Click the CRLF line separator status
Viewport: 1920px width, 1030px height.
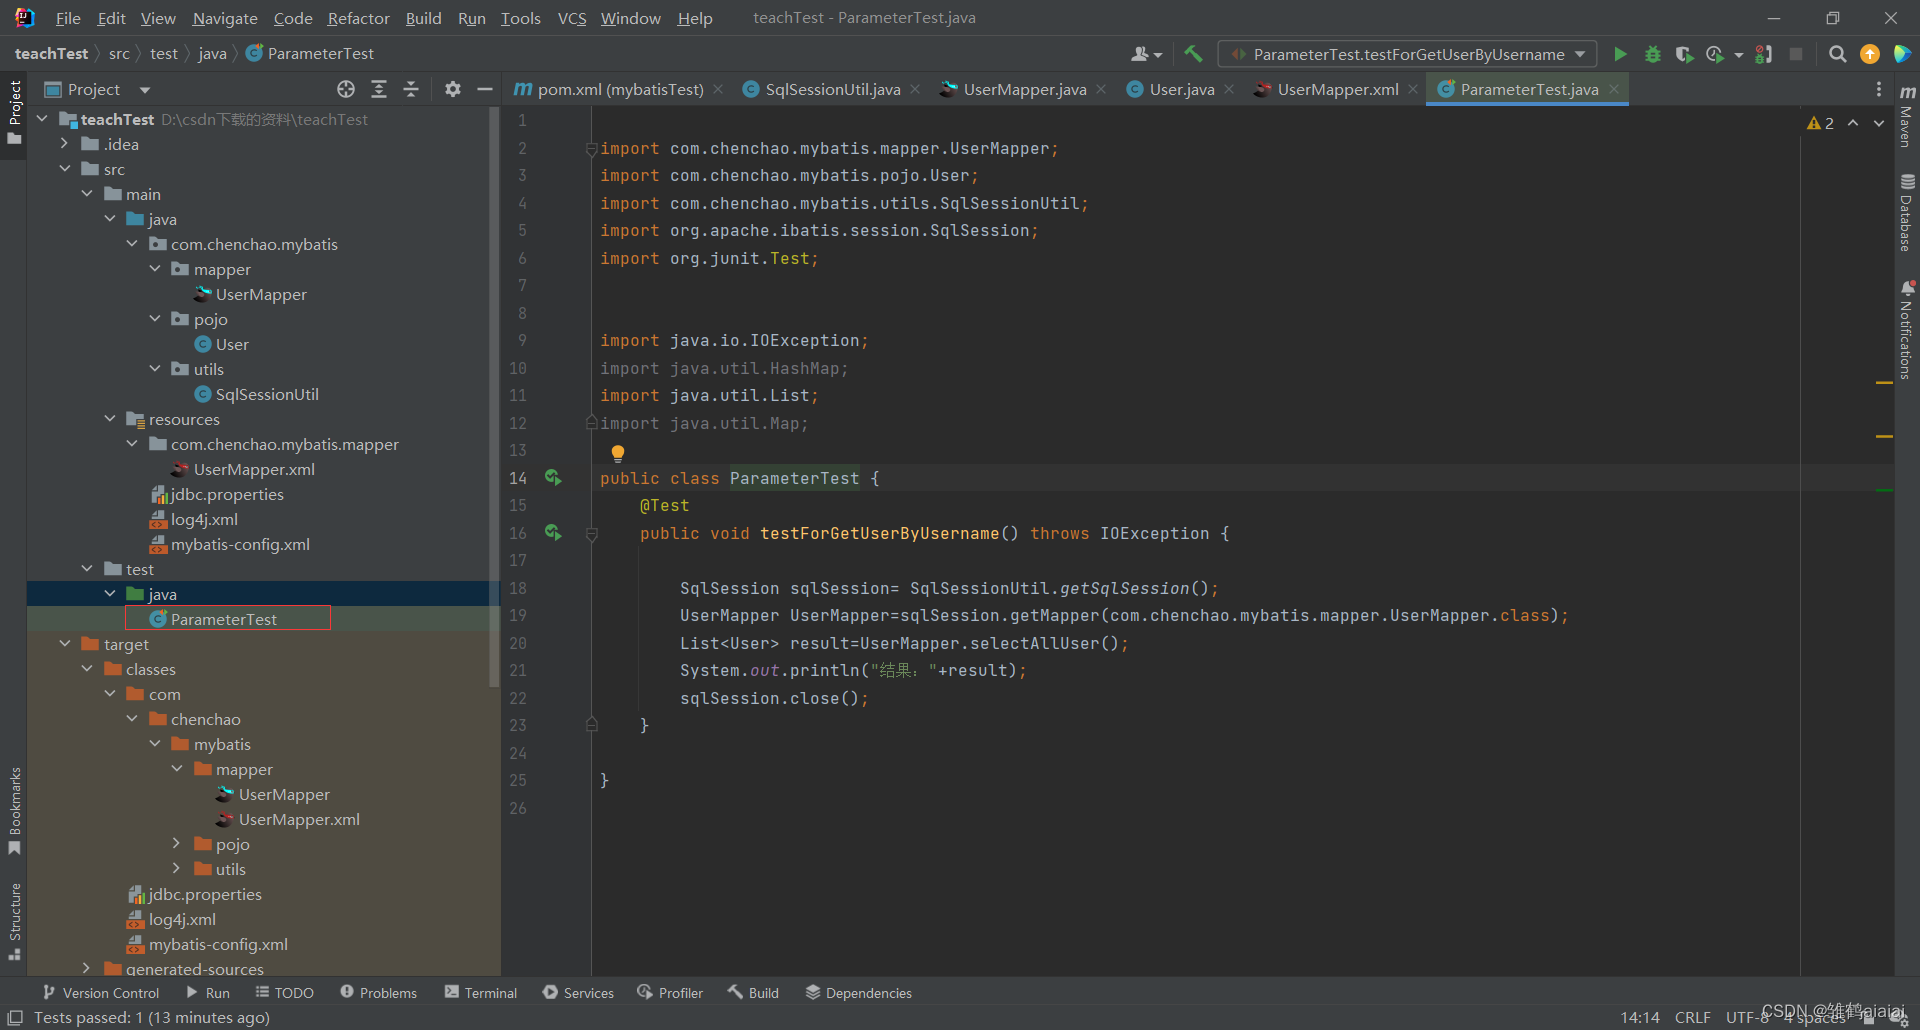[x=1693, y=1017]
